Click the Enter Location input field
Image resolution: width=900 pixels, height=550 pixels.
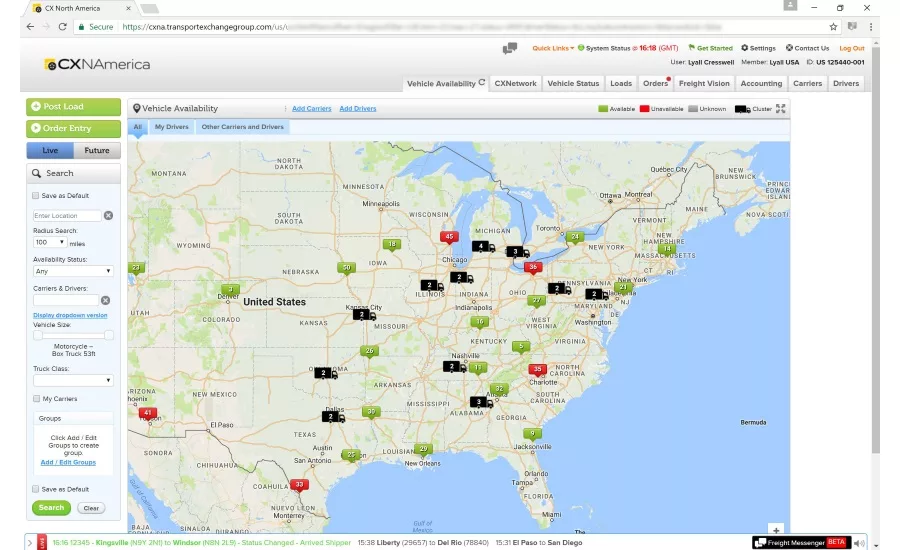[x=67, y=215]
